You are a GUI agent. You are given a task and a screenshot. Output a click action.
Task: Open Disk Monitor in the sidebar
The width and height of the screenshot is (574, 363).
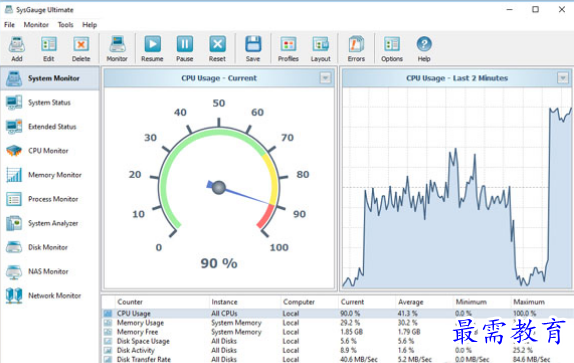coord(50,247)
